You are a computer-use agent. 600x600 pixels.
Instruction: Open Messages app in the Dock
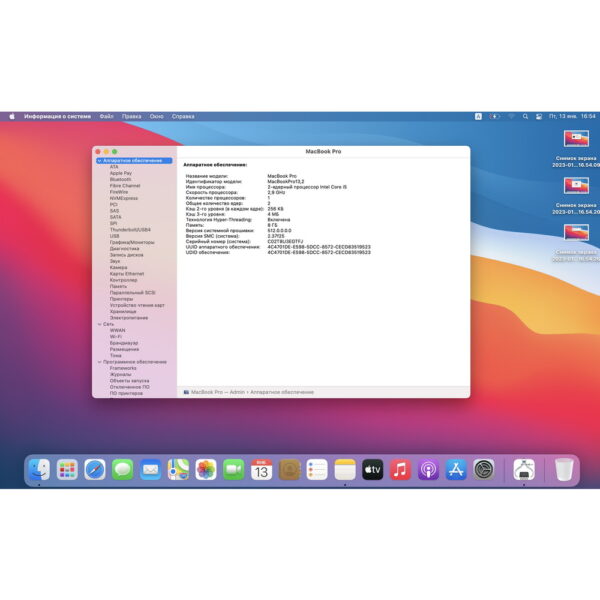click(122, 470)
